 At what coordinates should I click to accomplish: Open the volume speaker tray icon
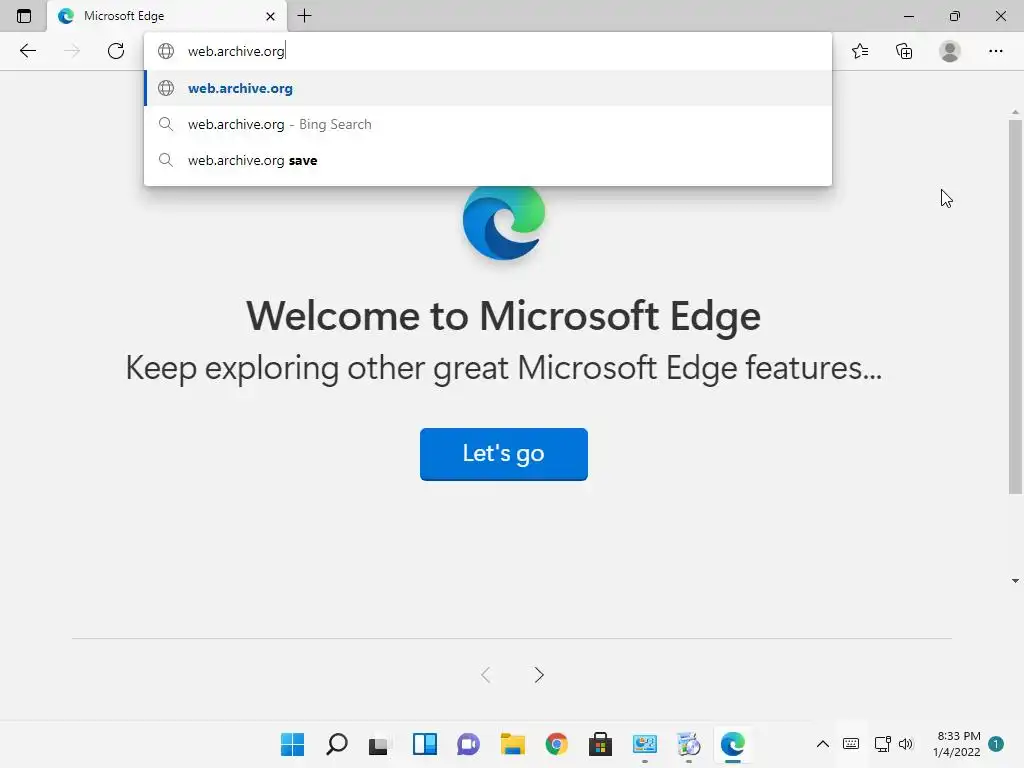click(x=906, y=744)
